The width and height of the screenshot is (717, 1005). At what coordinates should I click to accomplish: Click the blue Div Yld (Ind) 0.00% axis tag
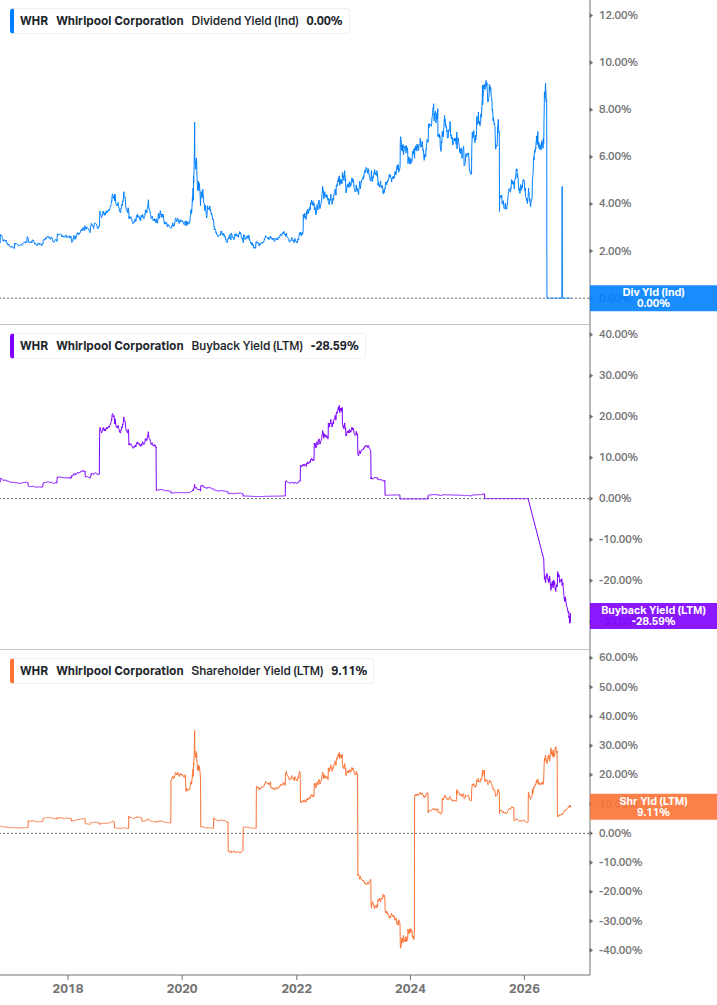pyautogui.click(x=653, y=298)
